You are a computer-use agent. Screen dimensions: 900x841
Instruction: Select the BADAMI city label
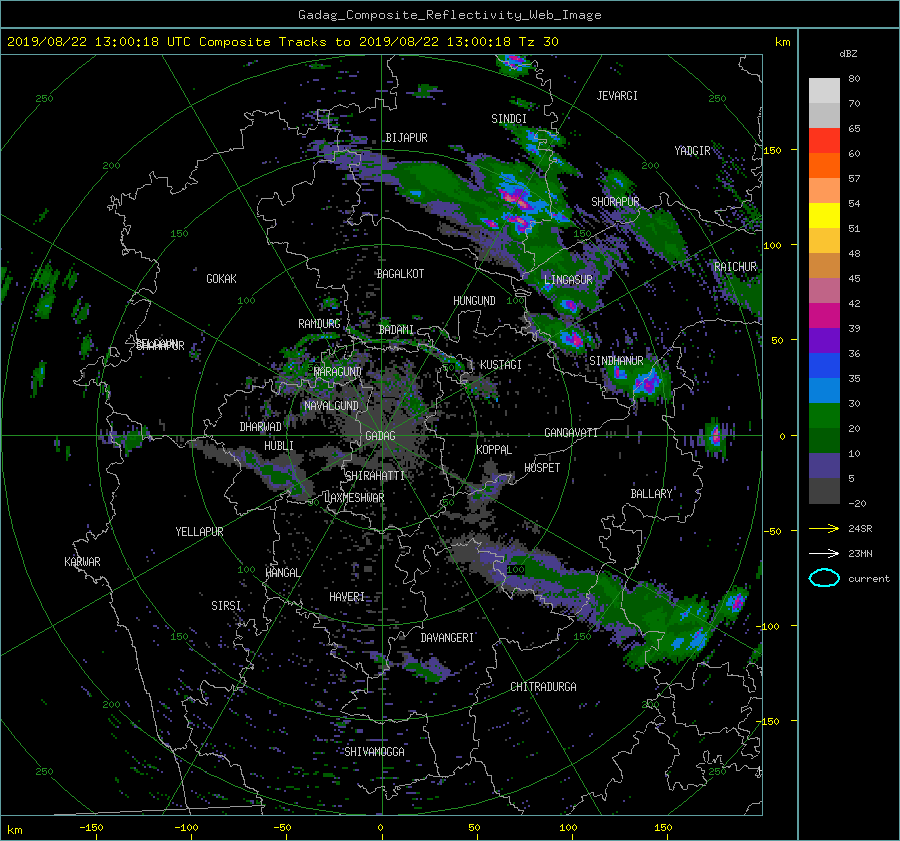click(396, 330)
